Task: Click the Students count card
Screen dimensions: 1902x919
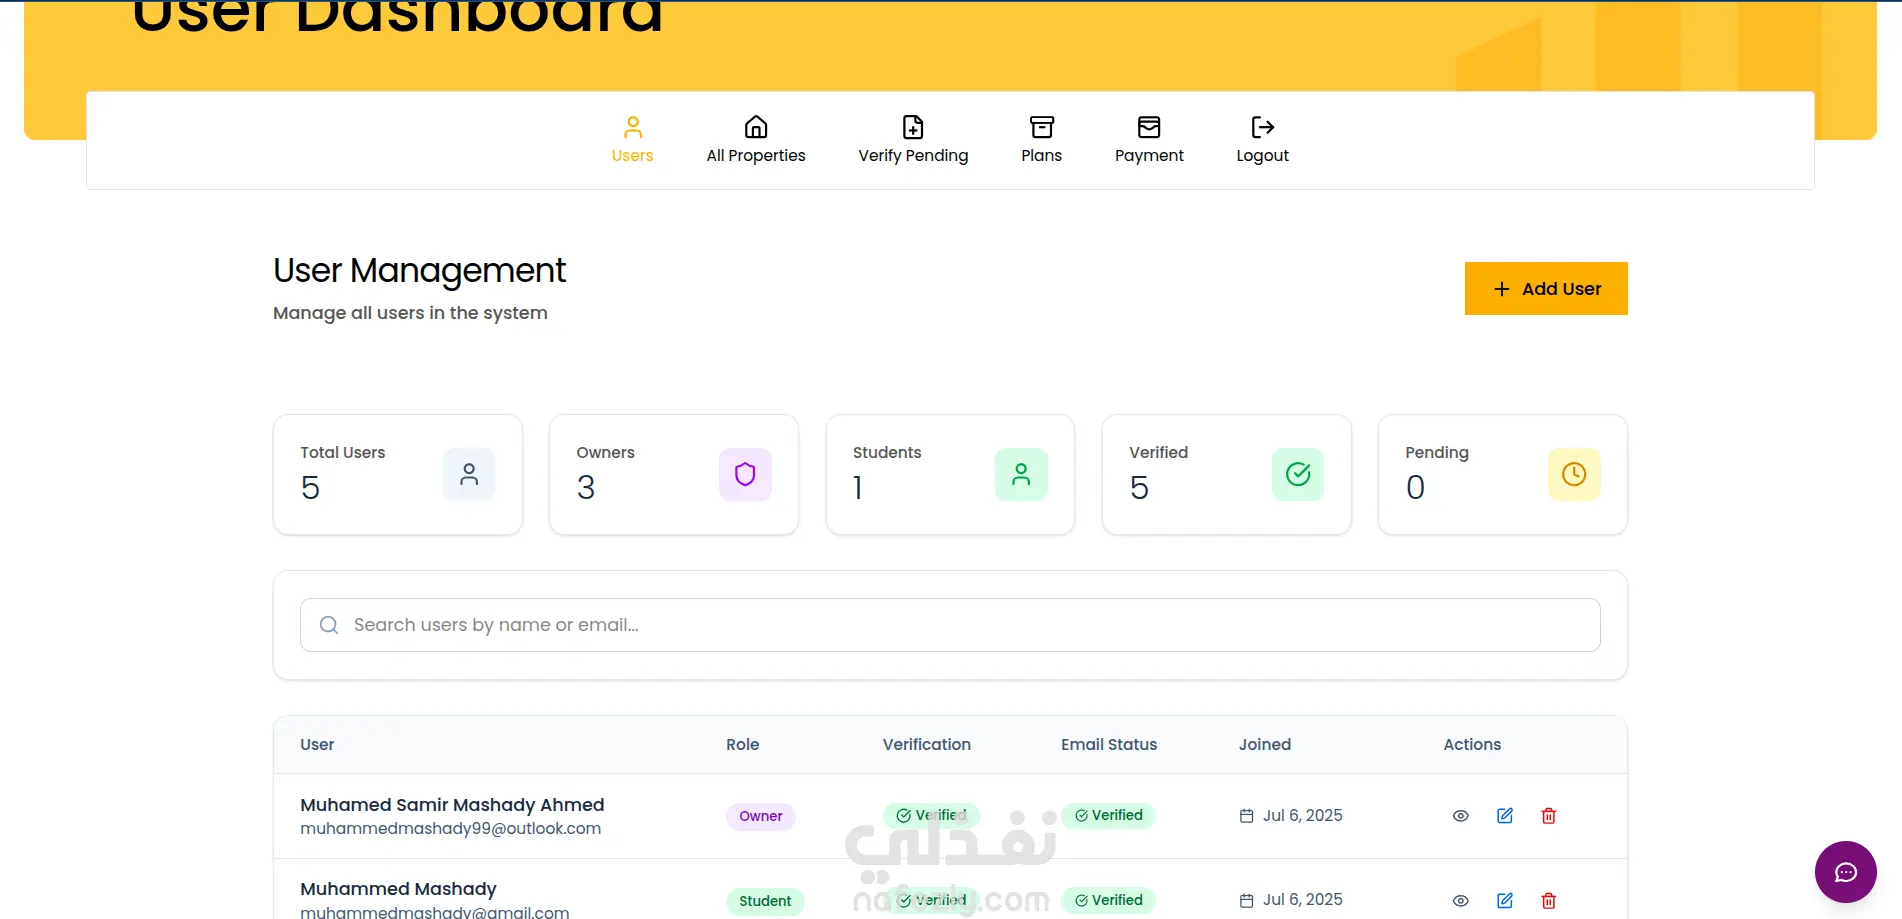Action: [x=950, y=475]
